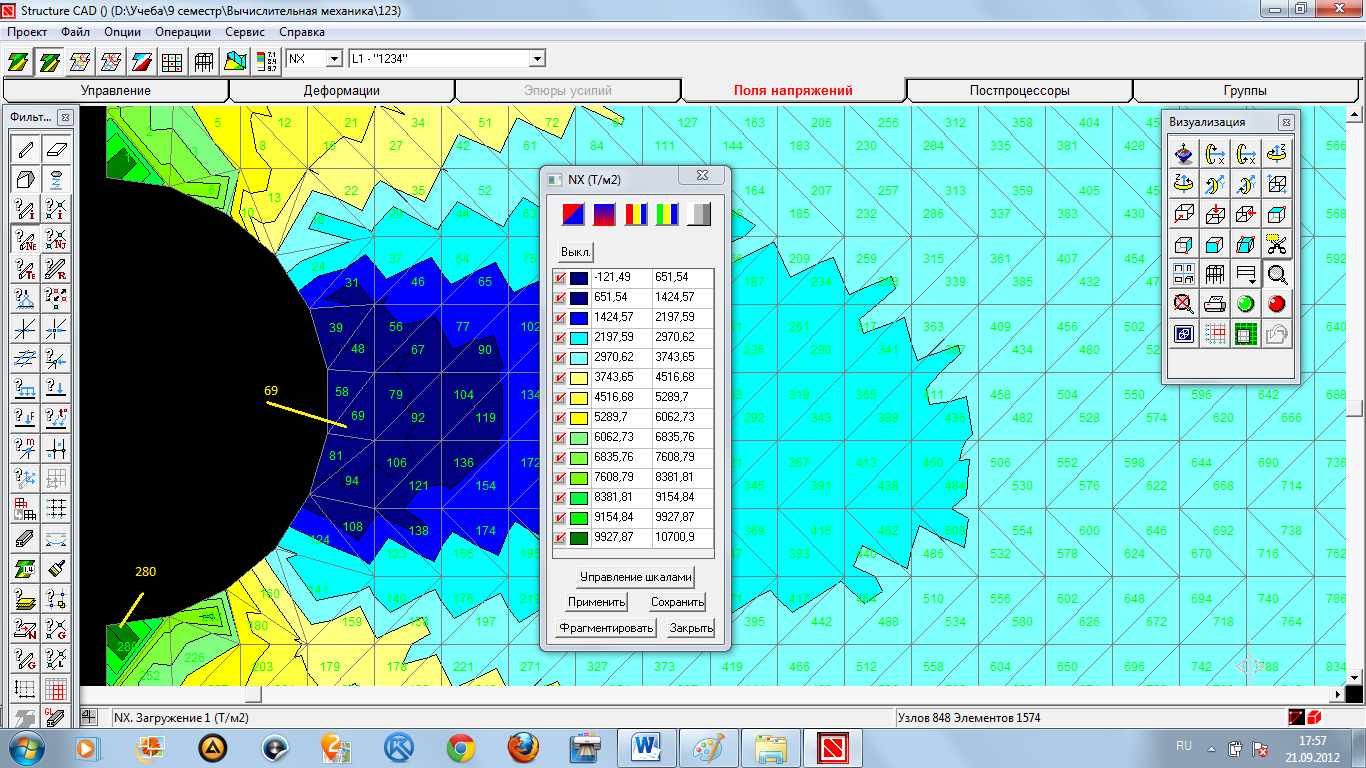Open the Проект menu
This screenshot has height=768, width=1366.
tap(27, 32)
